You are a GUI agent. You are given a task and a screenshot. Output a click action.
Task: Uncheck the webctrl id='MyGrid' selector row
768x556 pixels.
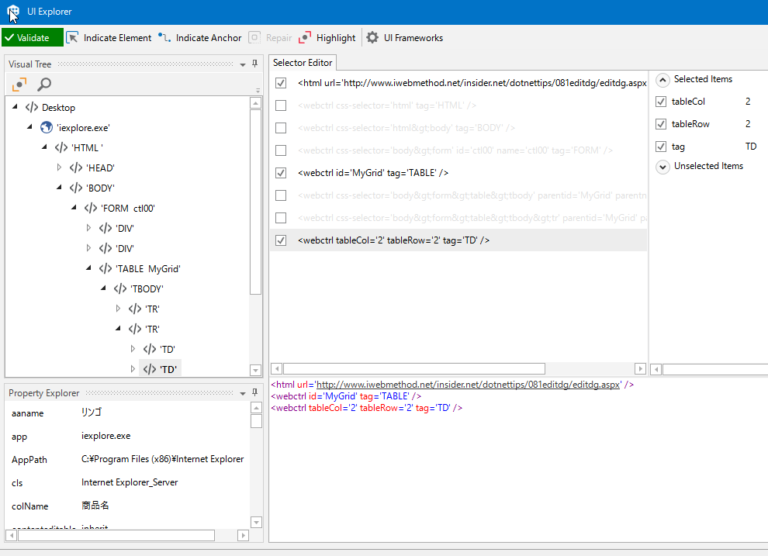[281, 173]
